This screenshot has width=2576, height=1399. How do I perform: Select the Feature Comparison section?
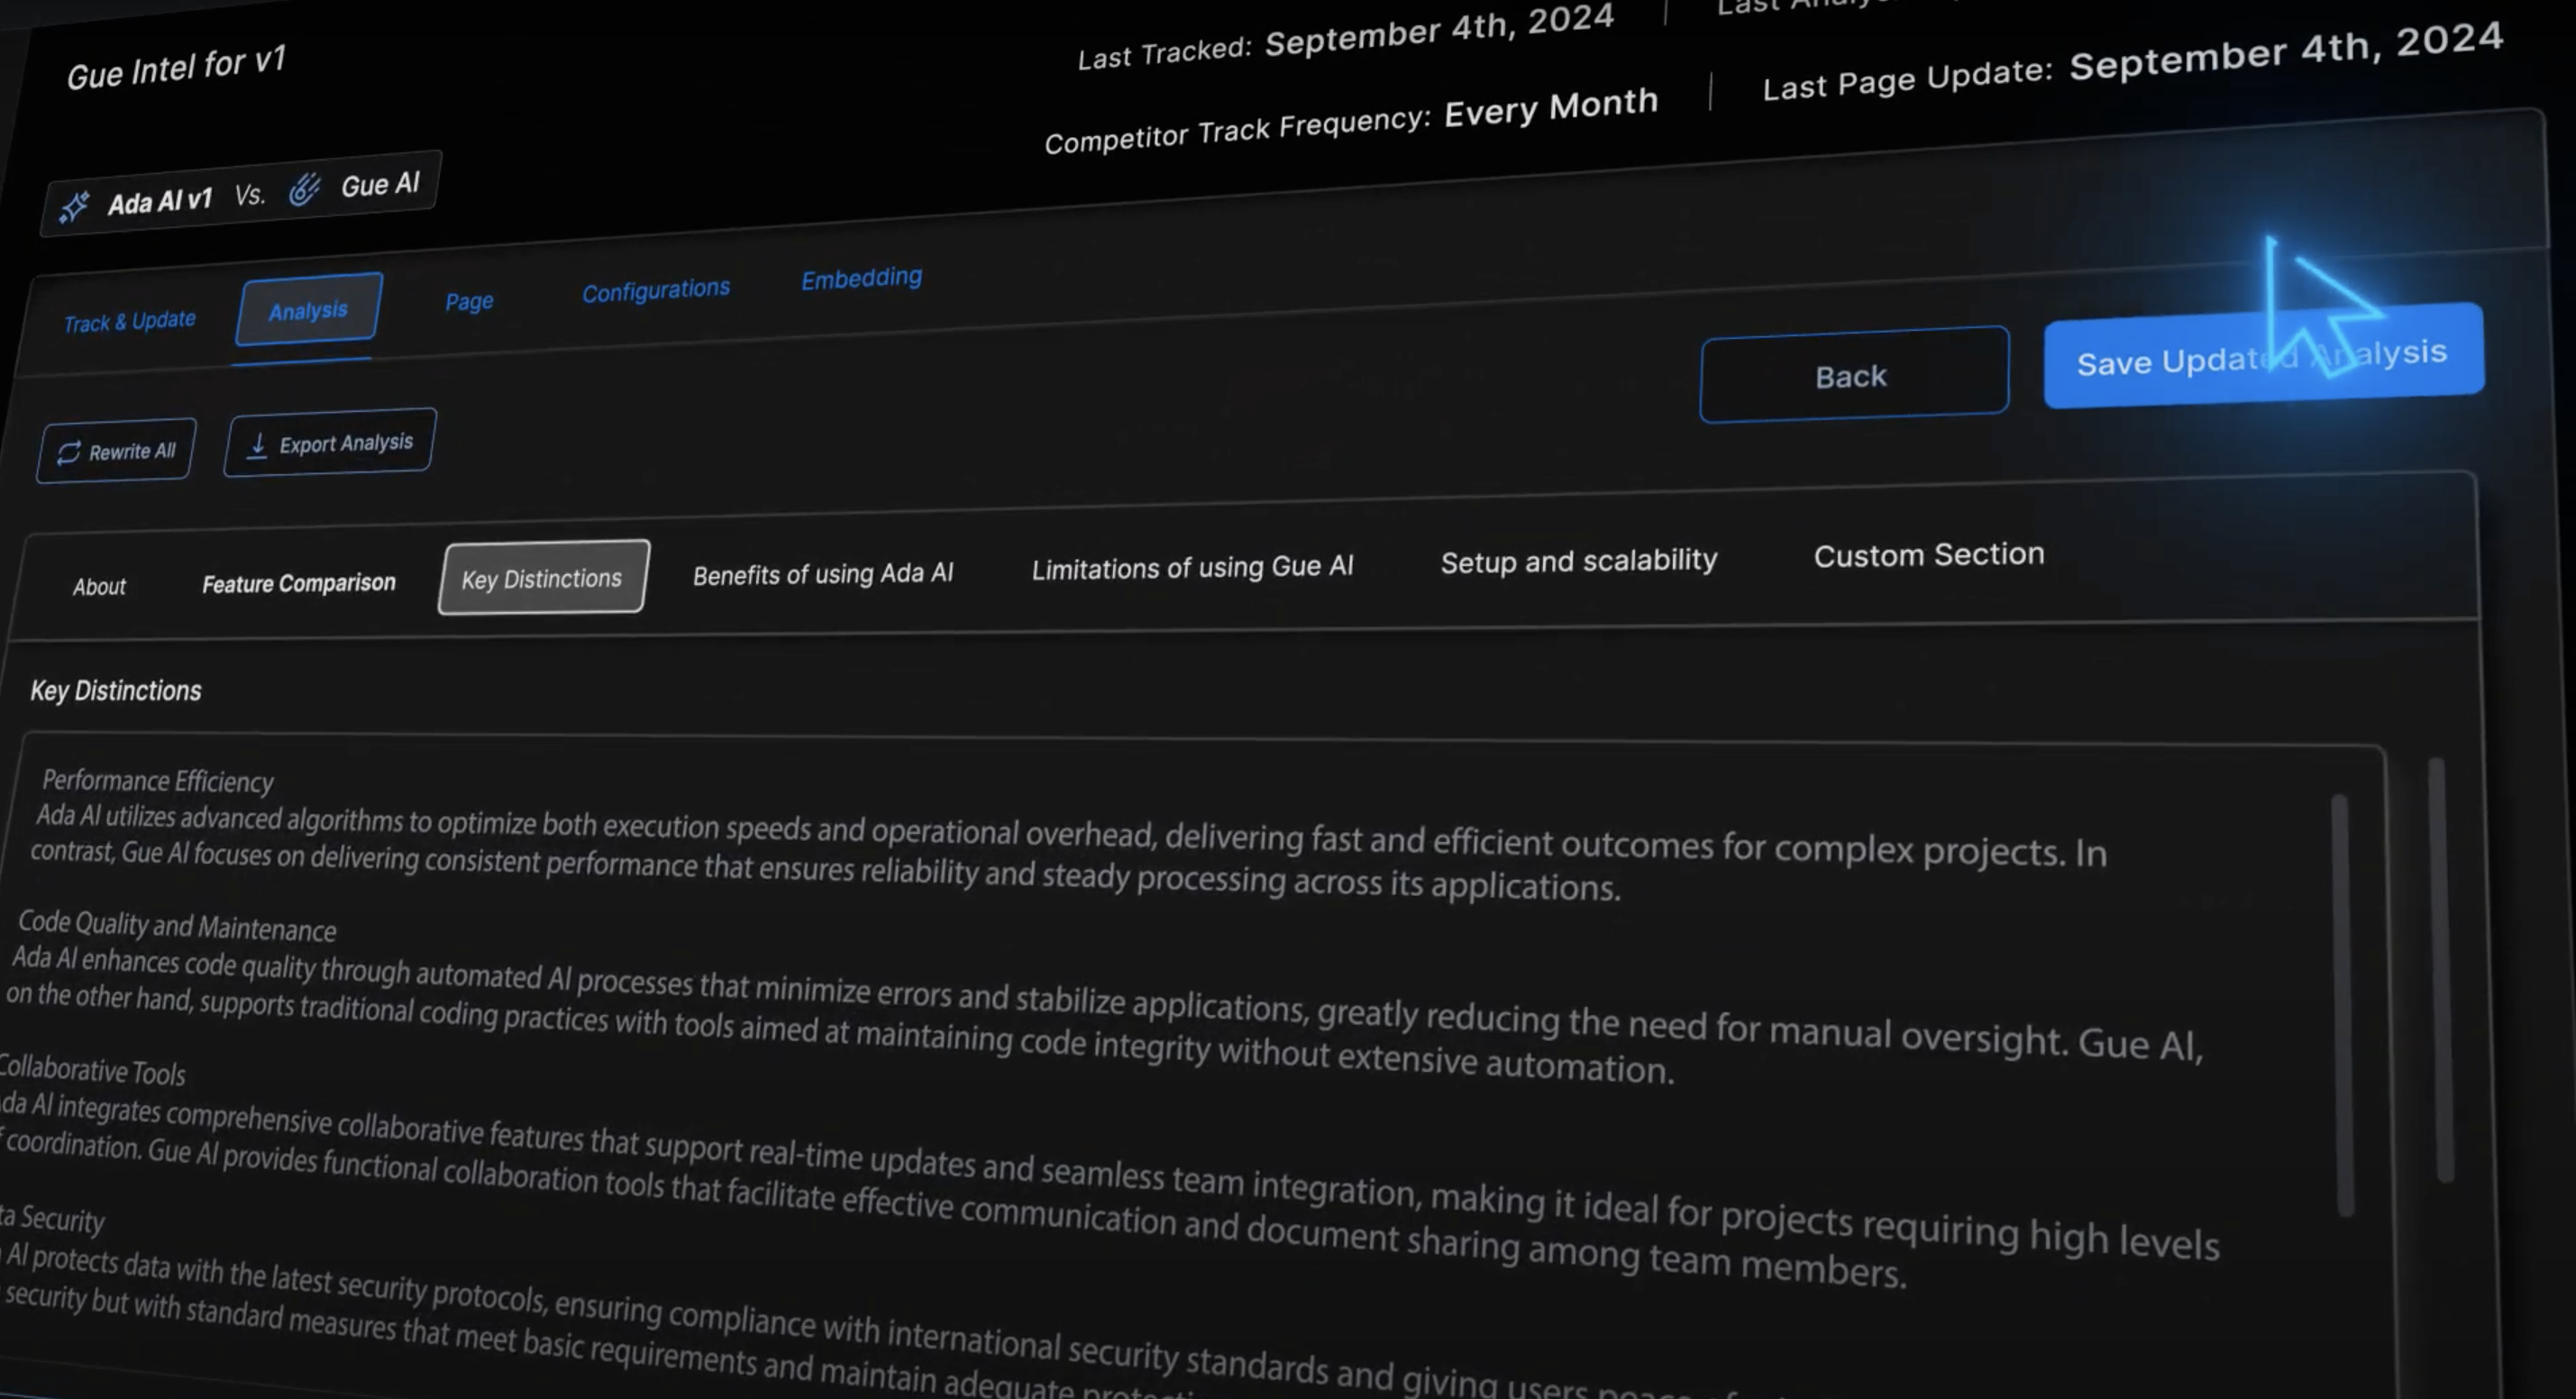[298, 583]
